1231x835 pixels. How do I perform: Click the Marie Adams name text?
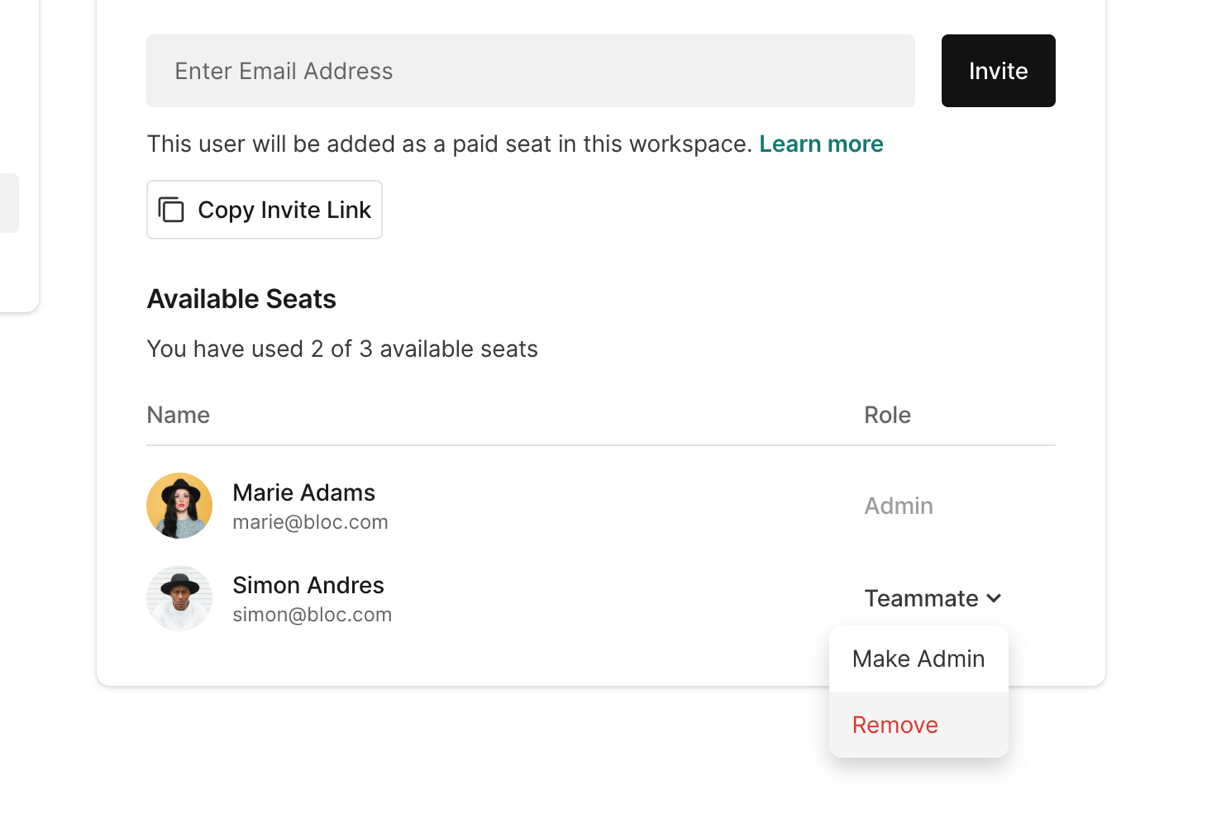click(x=304, y=492)
